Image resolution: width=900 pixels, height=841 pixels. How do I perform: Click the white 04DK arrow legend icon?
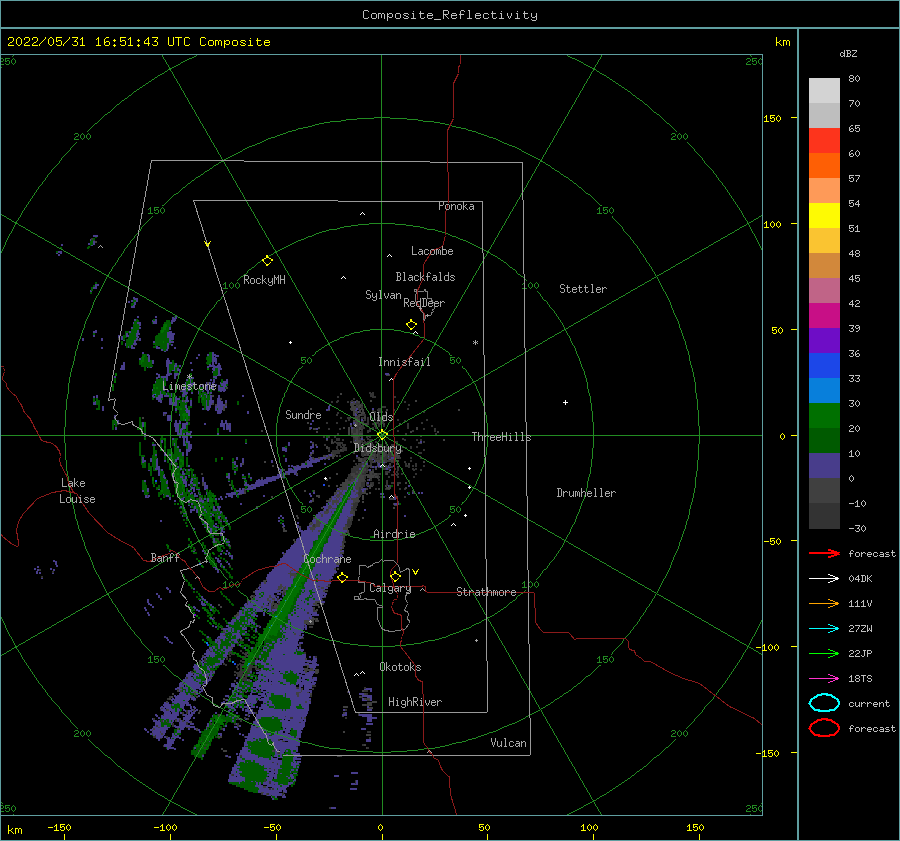824,578
